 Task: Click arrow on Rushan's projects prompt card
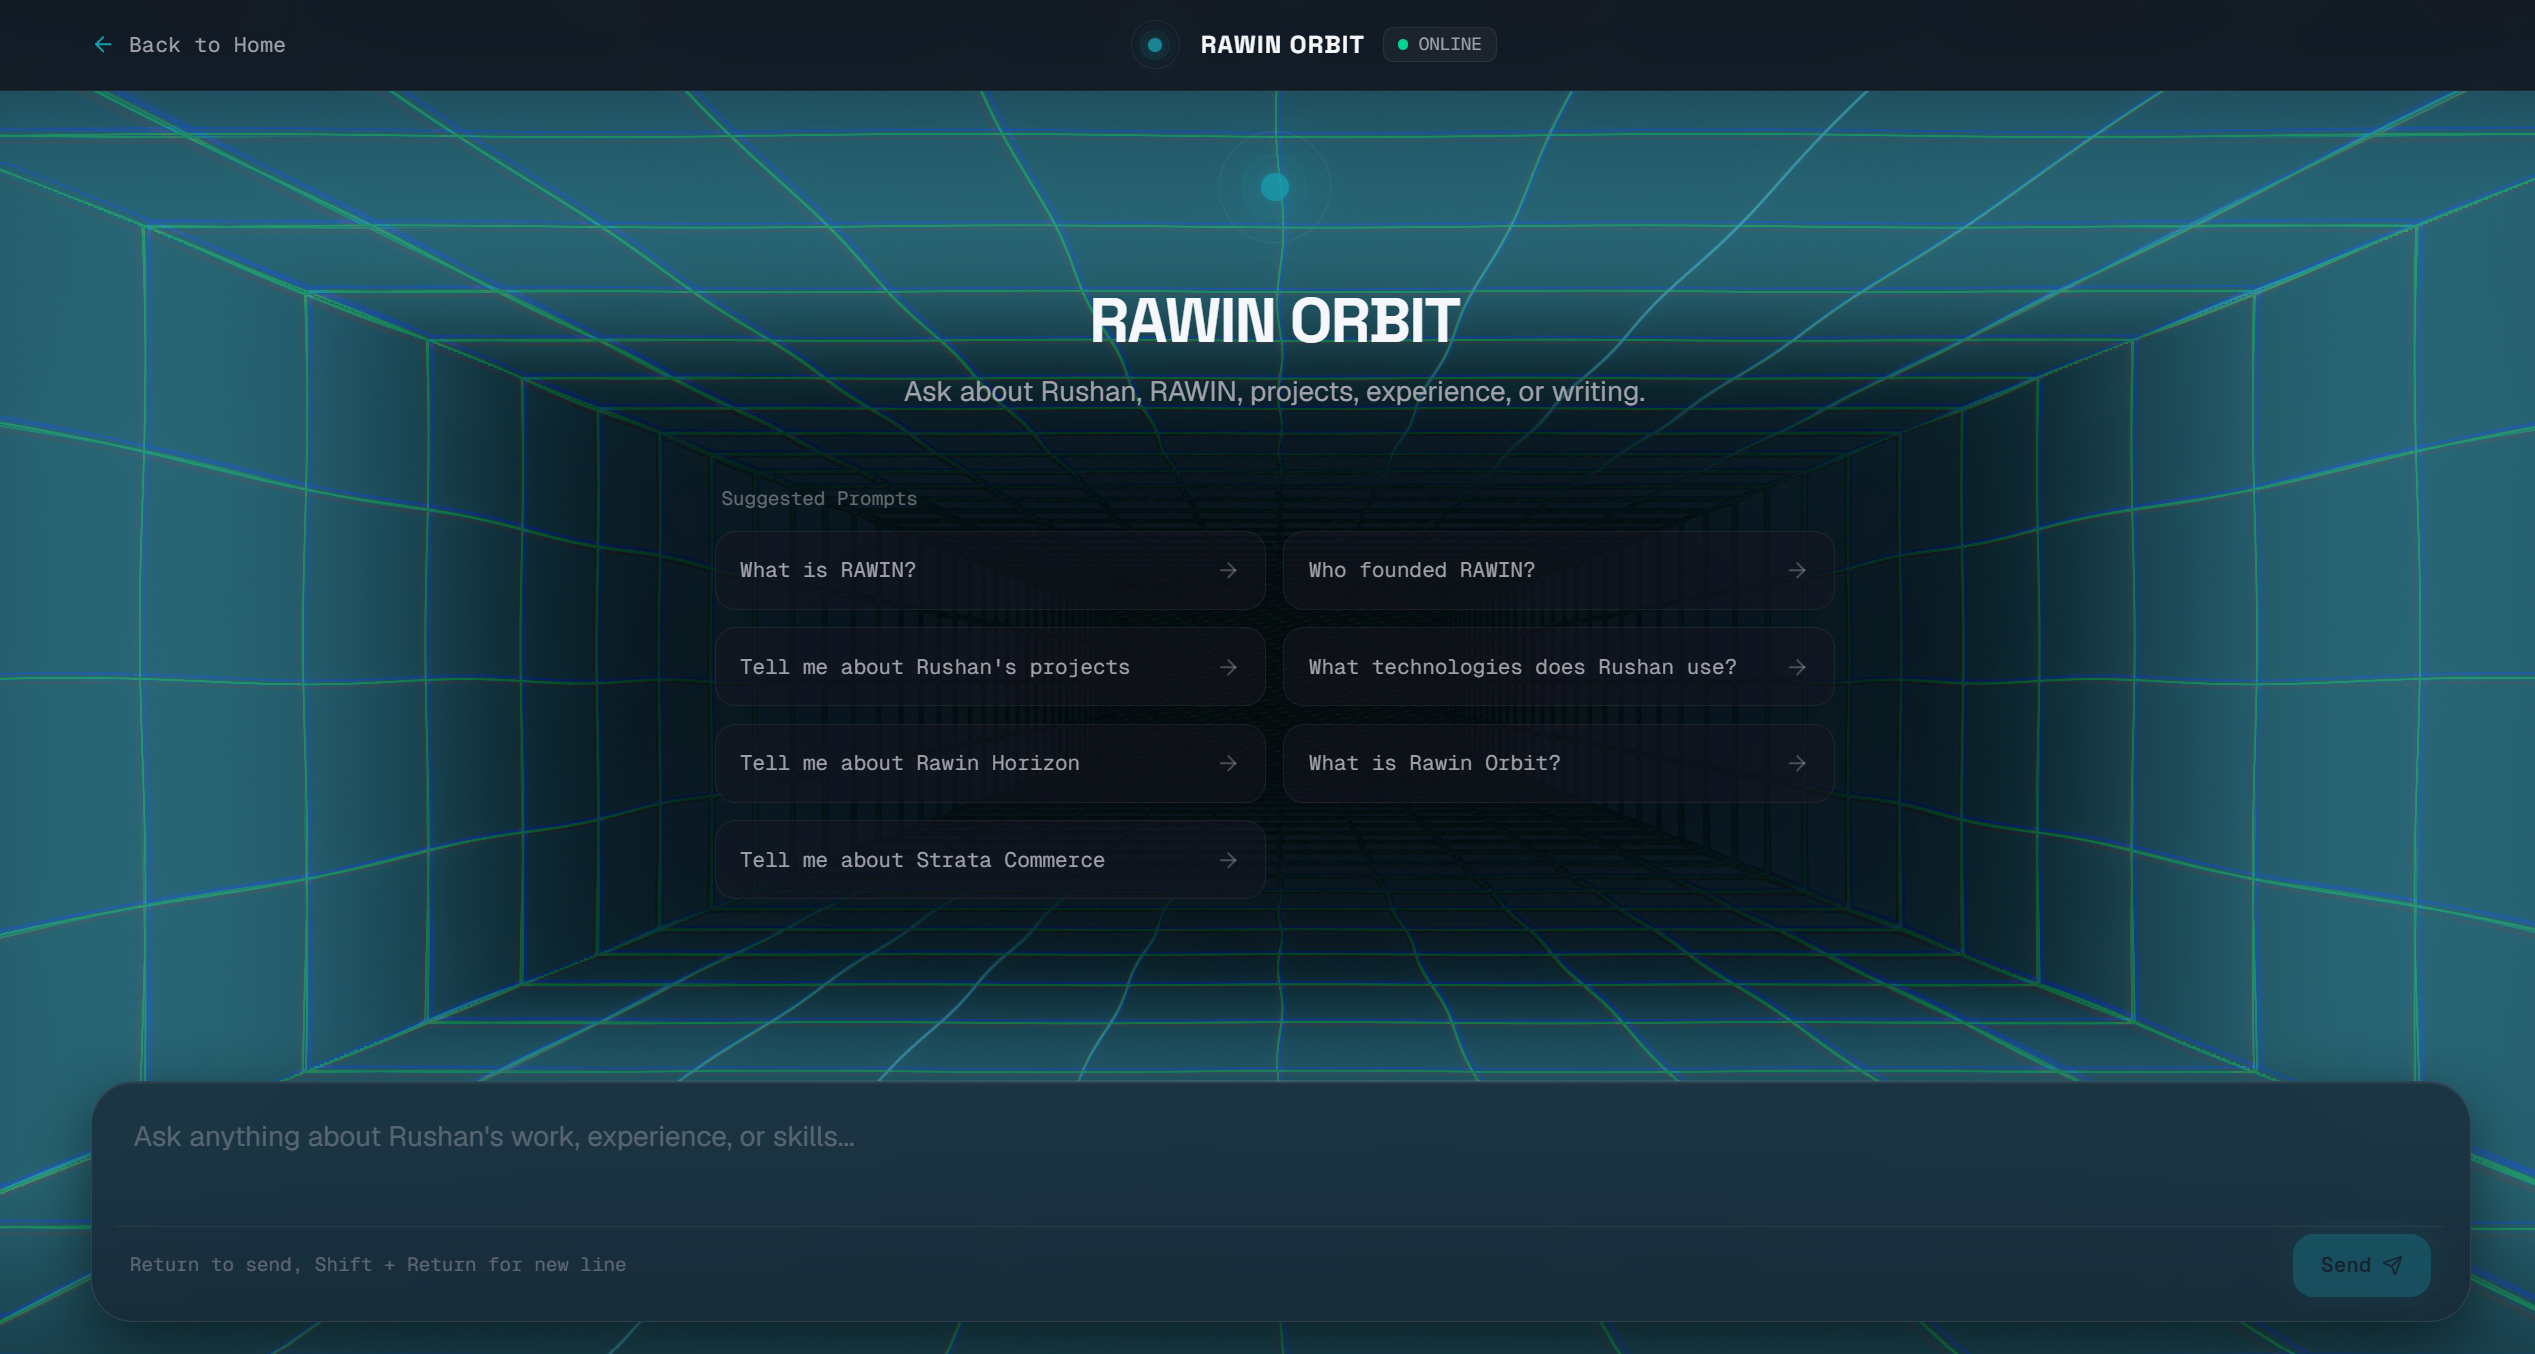1228,667
